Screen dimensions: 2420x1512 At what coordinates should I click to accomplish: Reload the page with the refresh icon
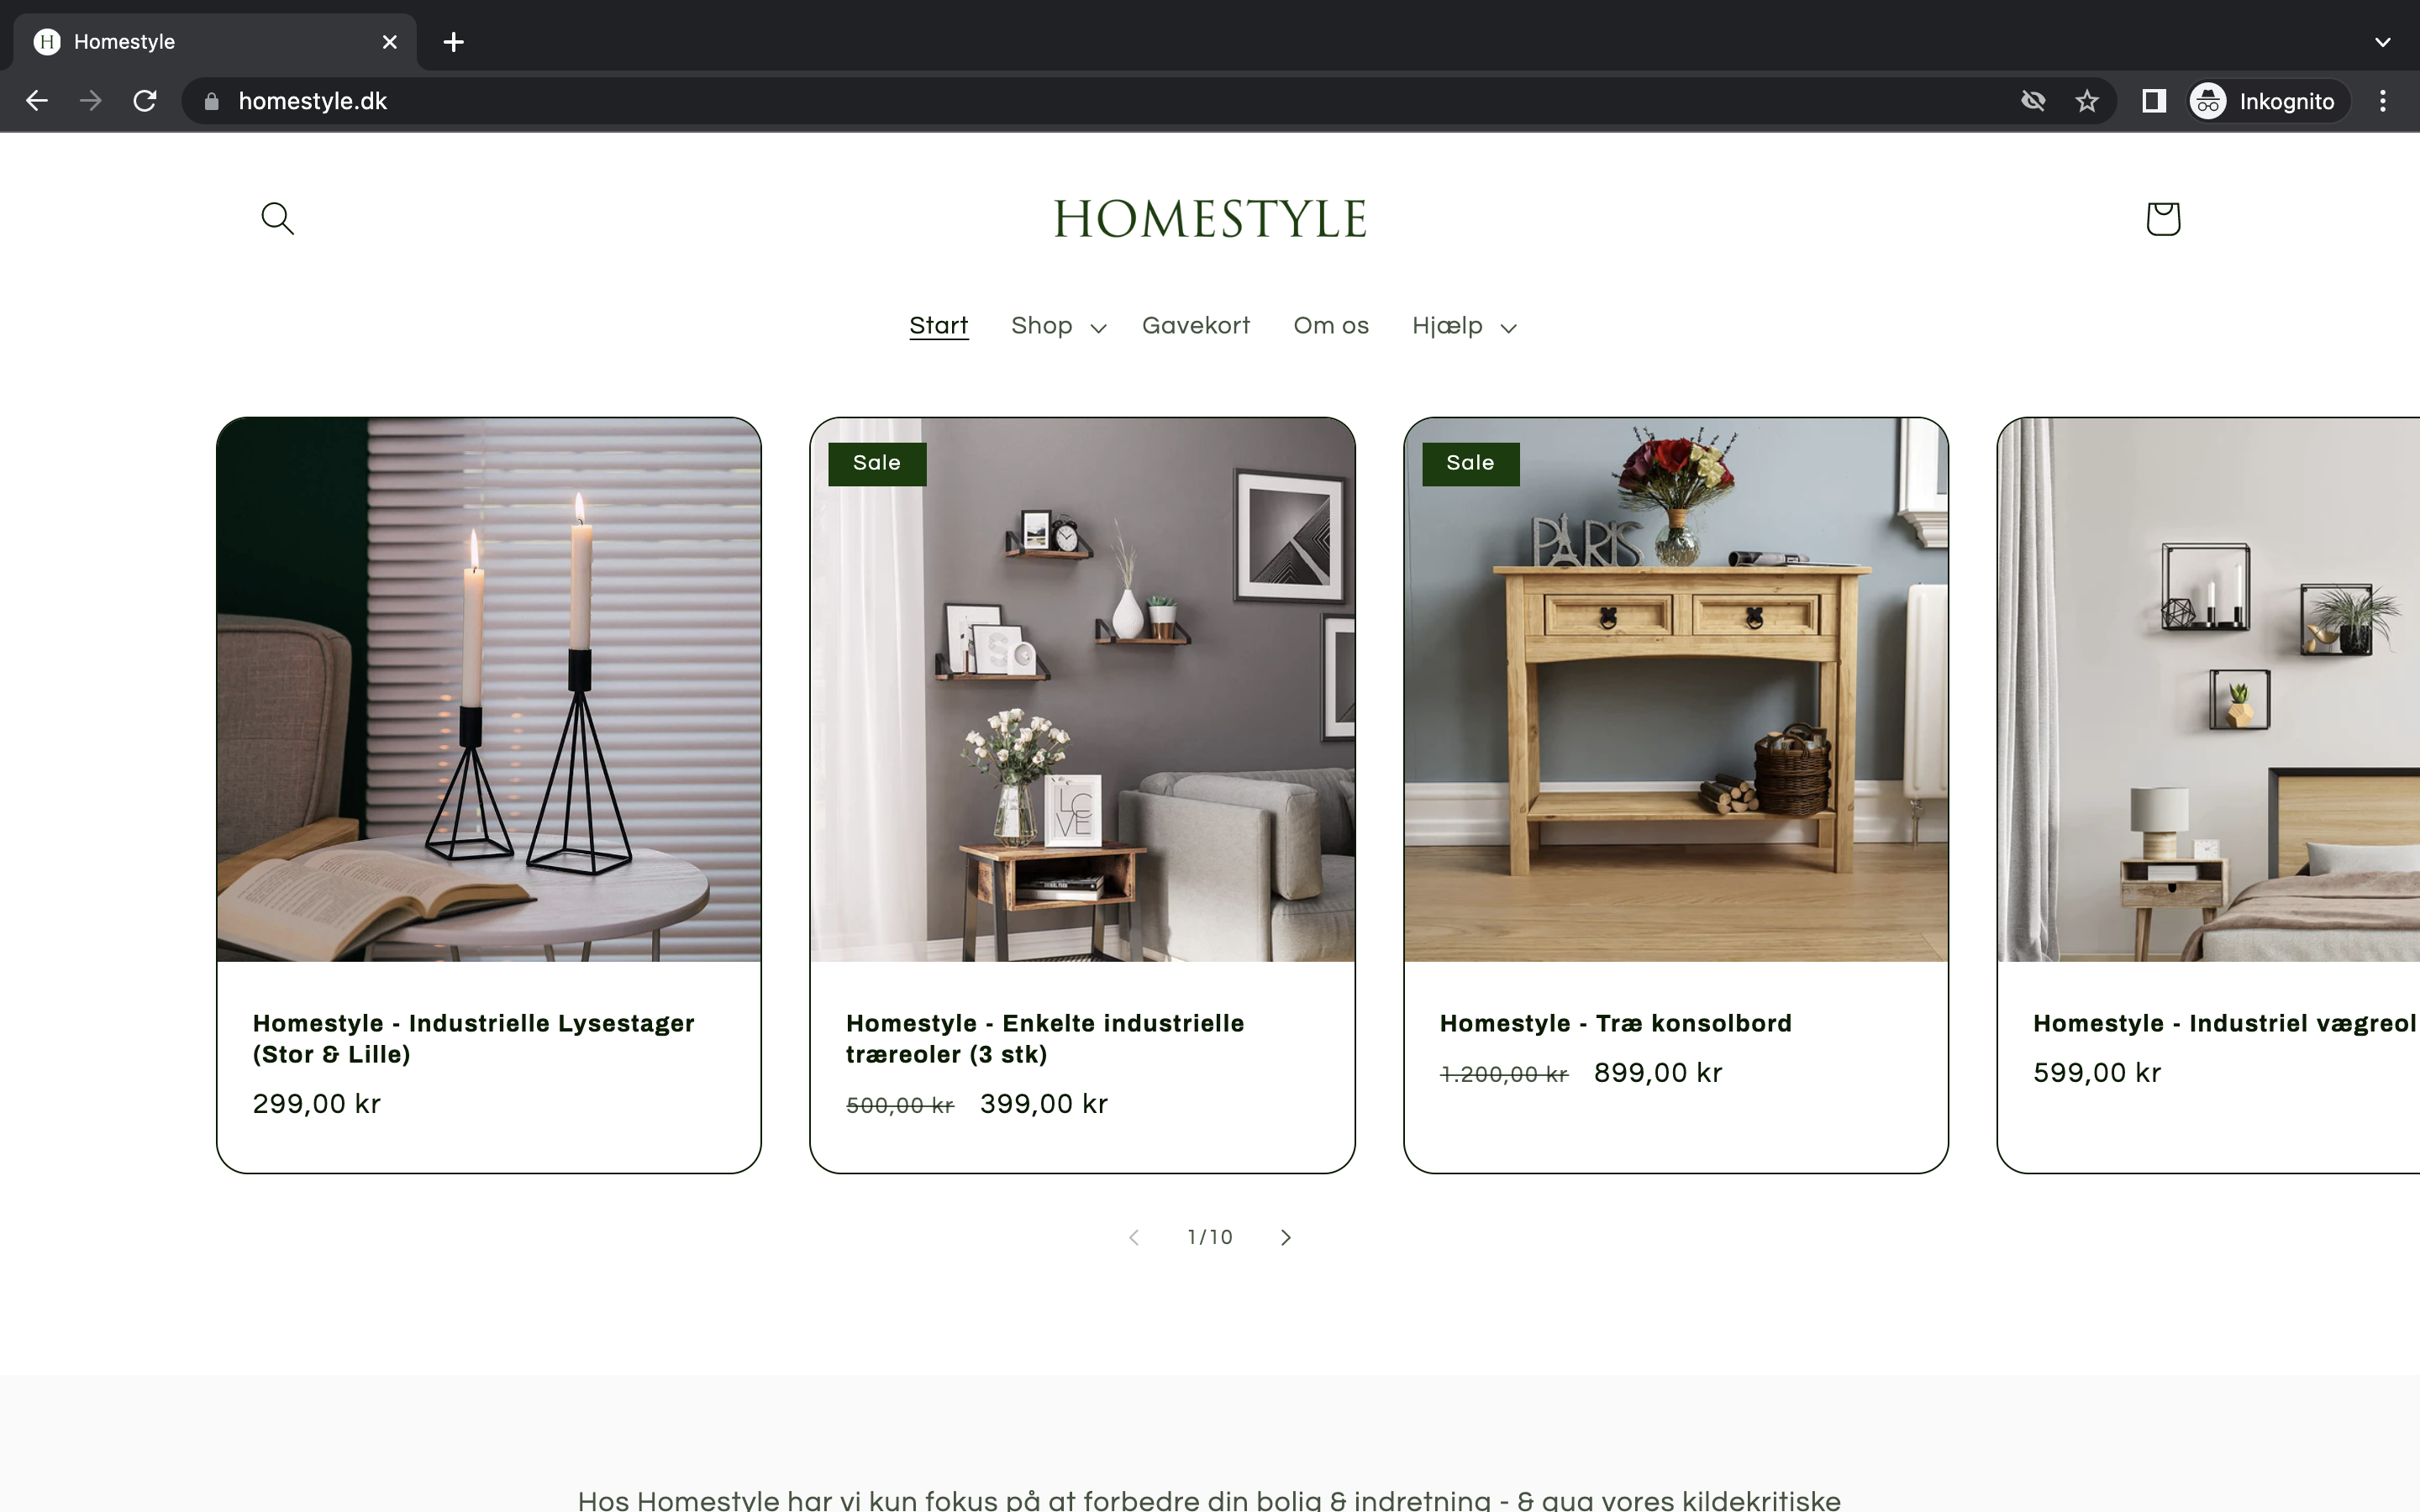point(145,101)
